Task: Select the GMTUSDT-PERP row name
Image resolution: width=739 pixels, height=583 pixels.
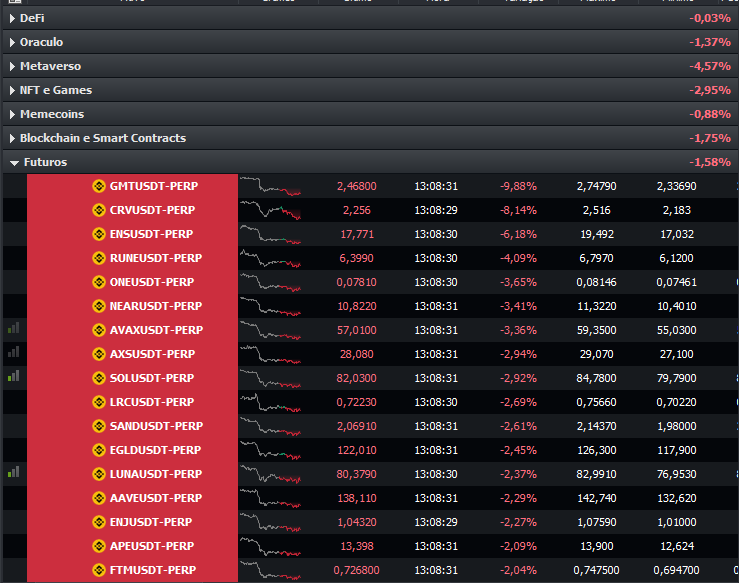Action: click(154, 186)
